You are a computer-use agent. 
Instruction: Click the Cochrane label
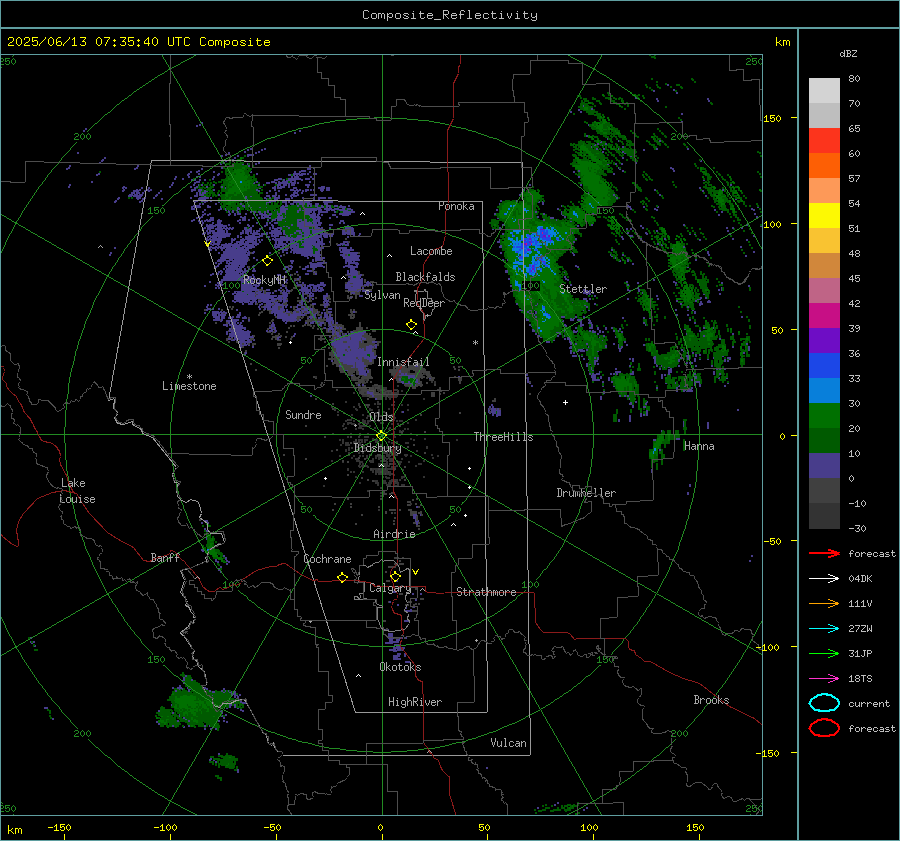click(327, 559)
